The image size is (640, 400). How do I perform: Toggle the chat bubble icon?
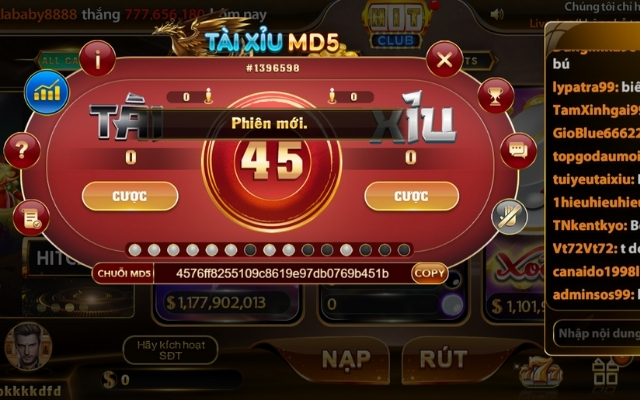518,151
